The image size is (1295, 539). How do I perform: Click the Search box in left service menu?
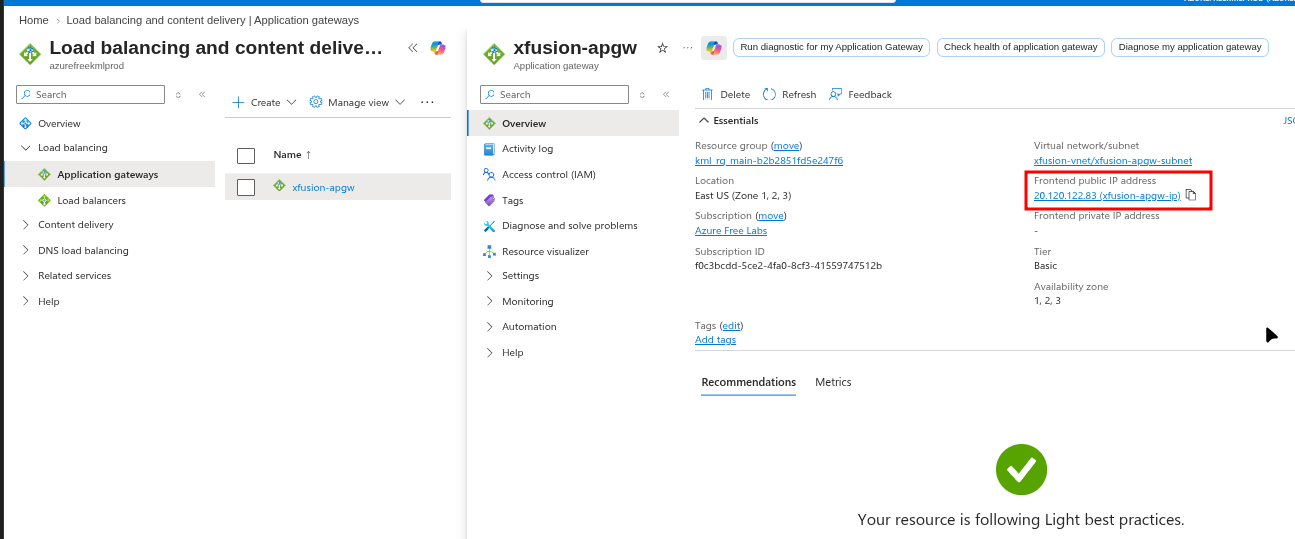coord(91,94)
